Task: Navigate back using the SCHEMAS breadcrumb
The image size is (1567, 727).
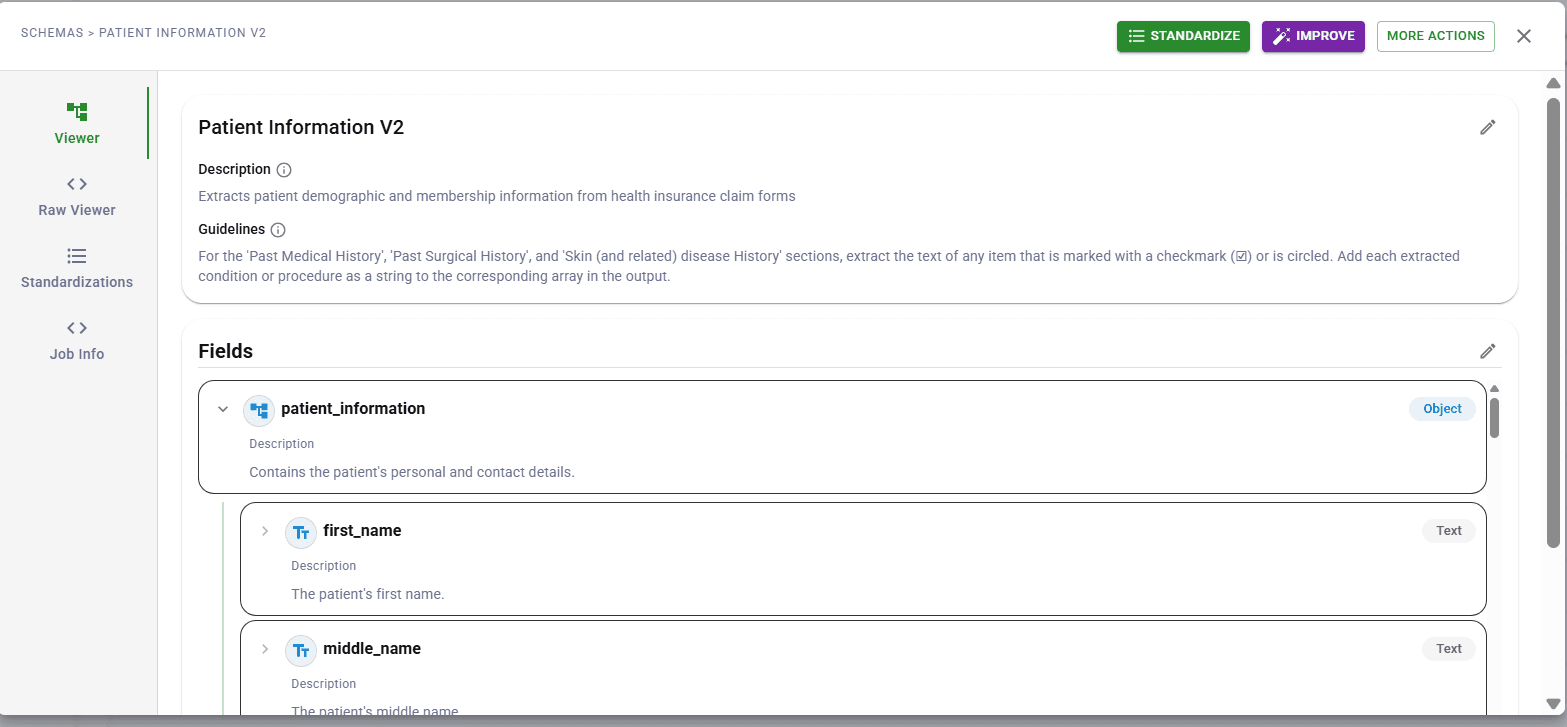Action: [x=52, y=32]
